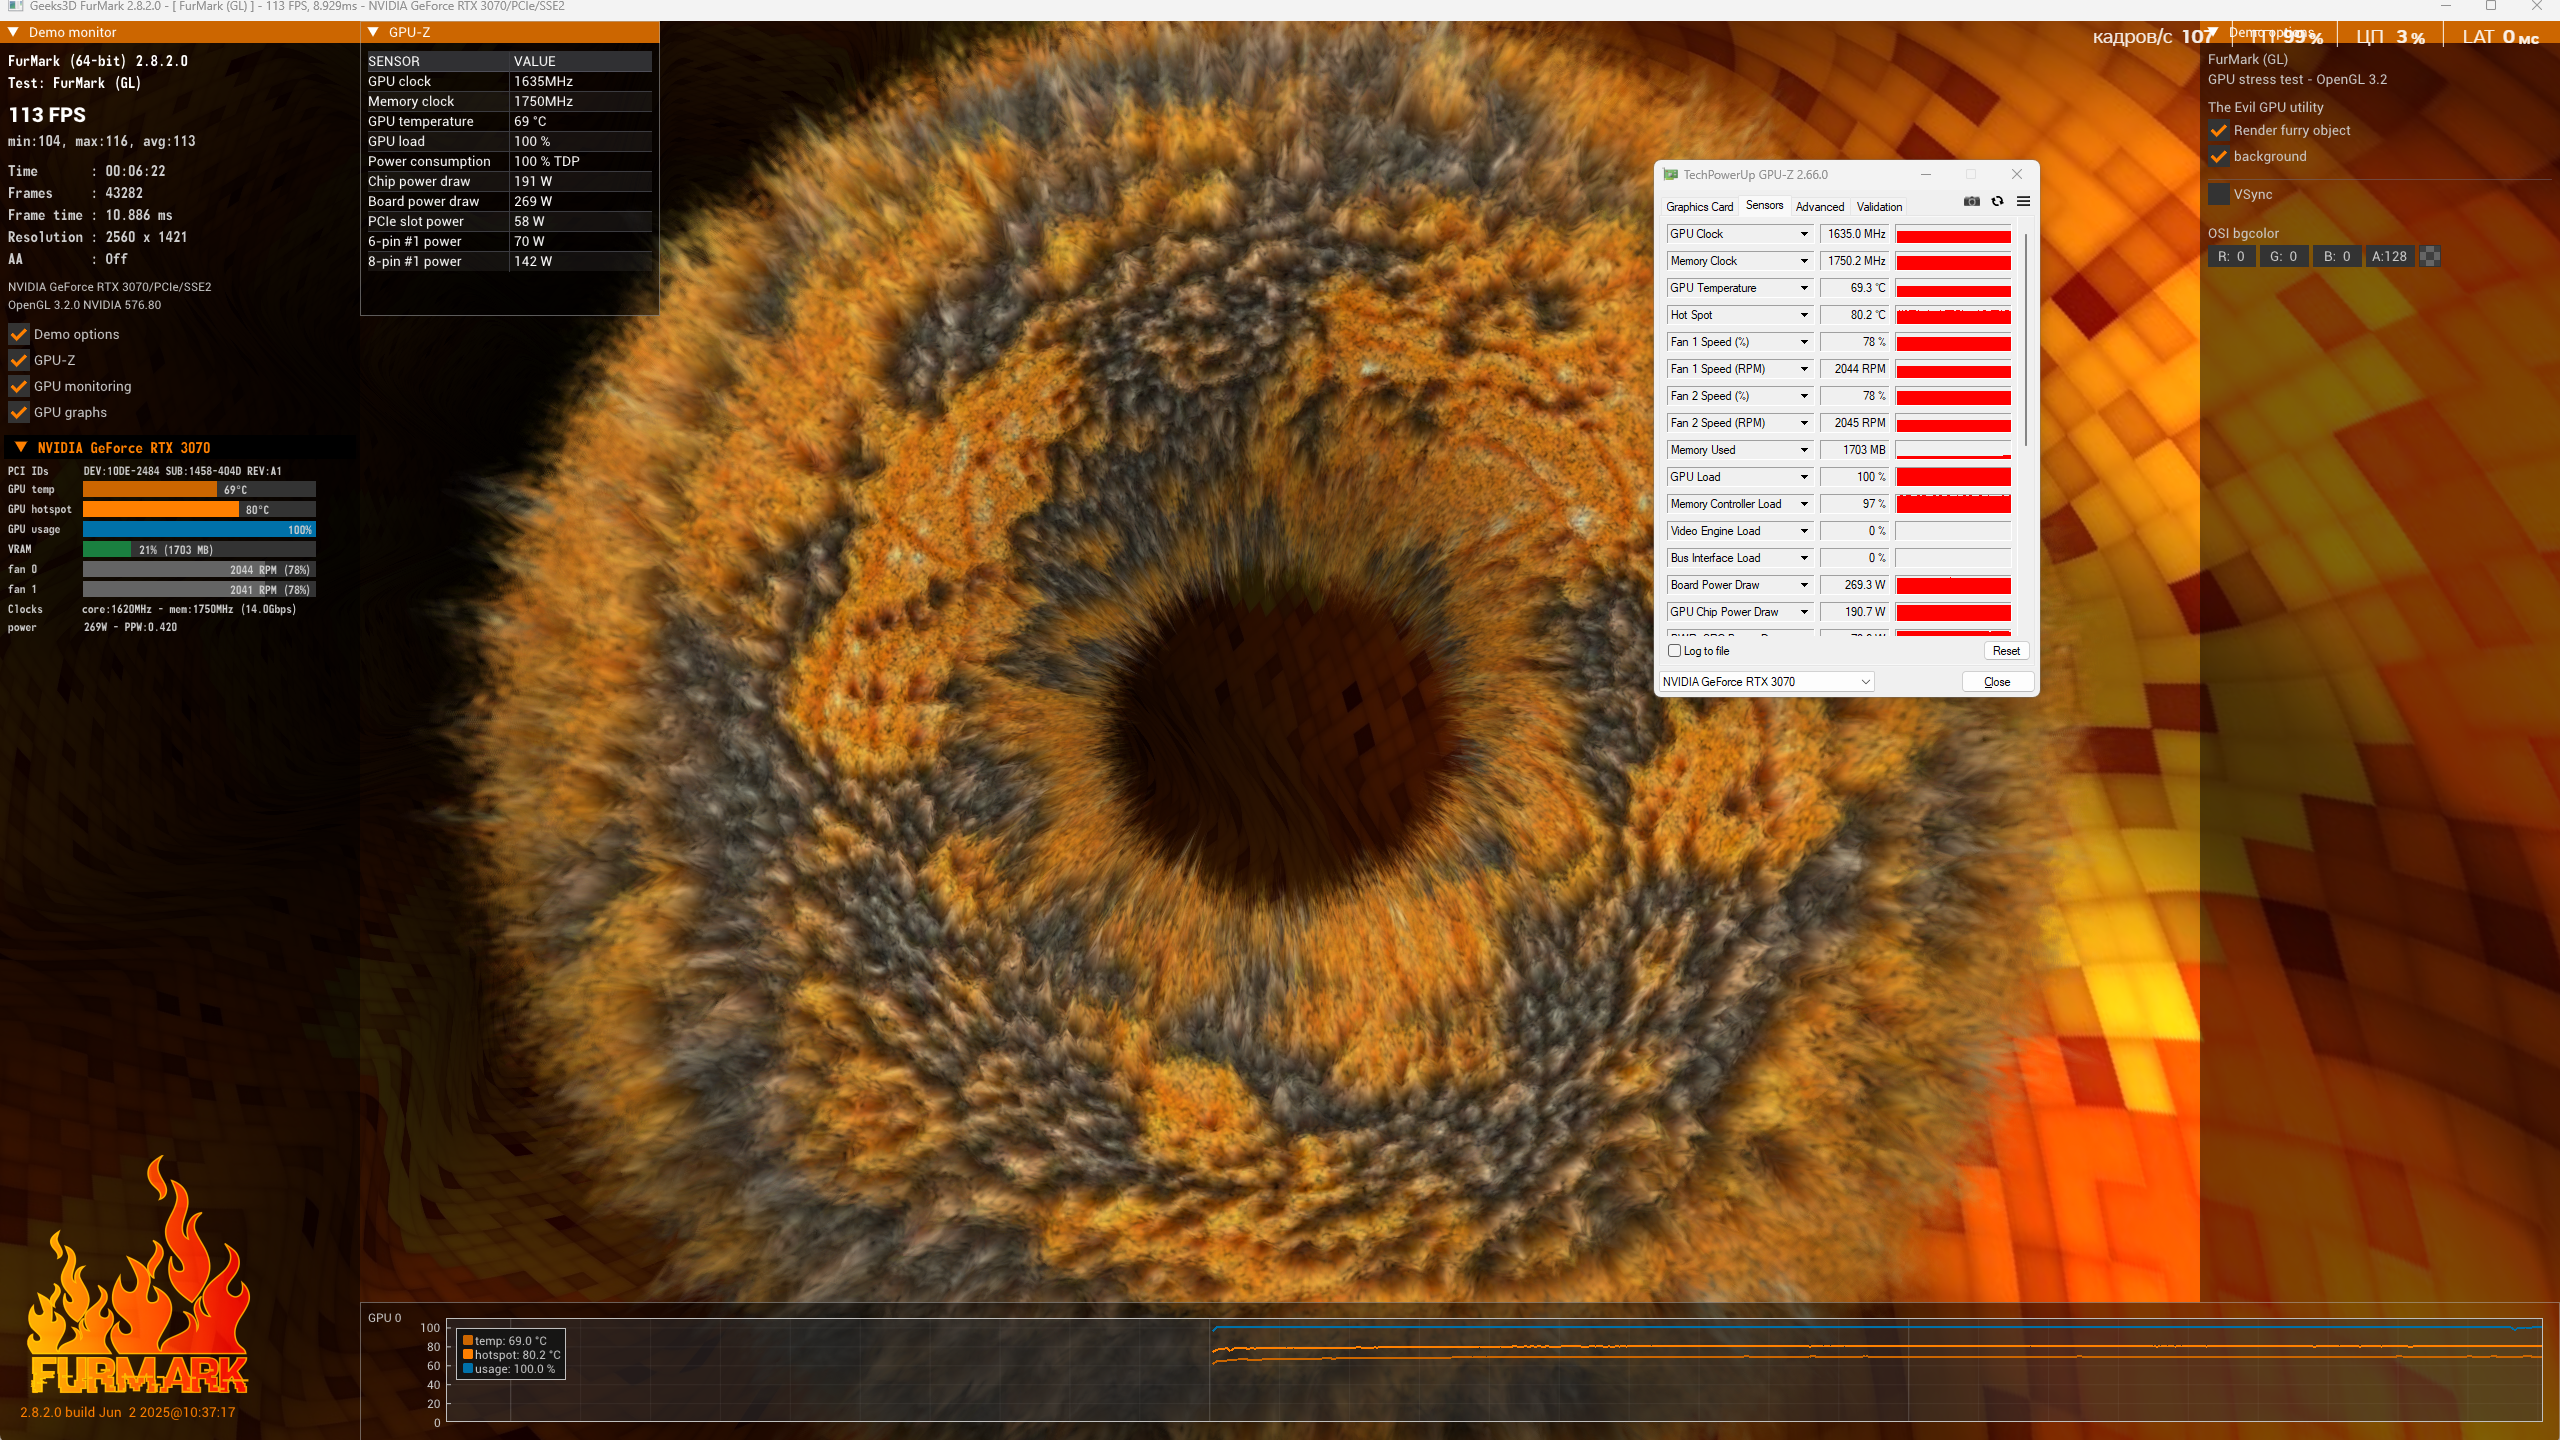Click the G: 0 color field

[x=2284, y=256]
